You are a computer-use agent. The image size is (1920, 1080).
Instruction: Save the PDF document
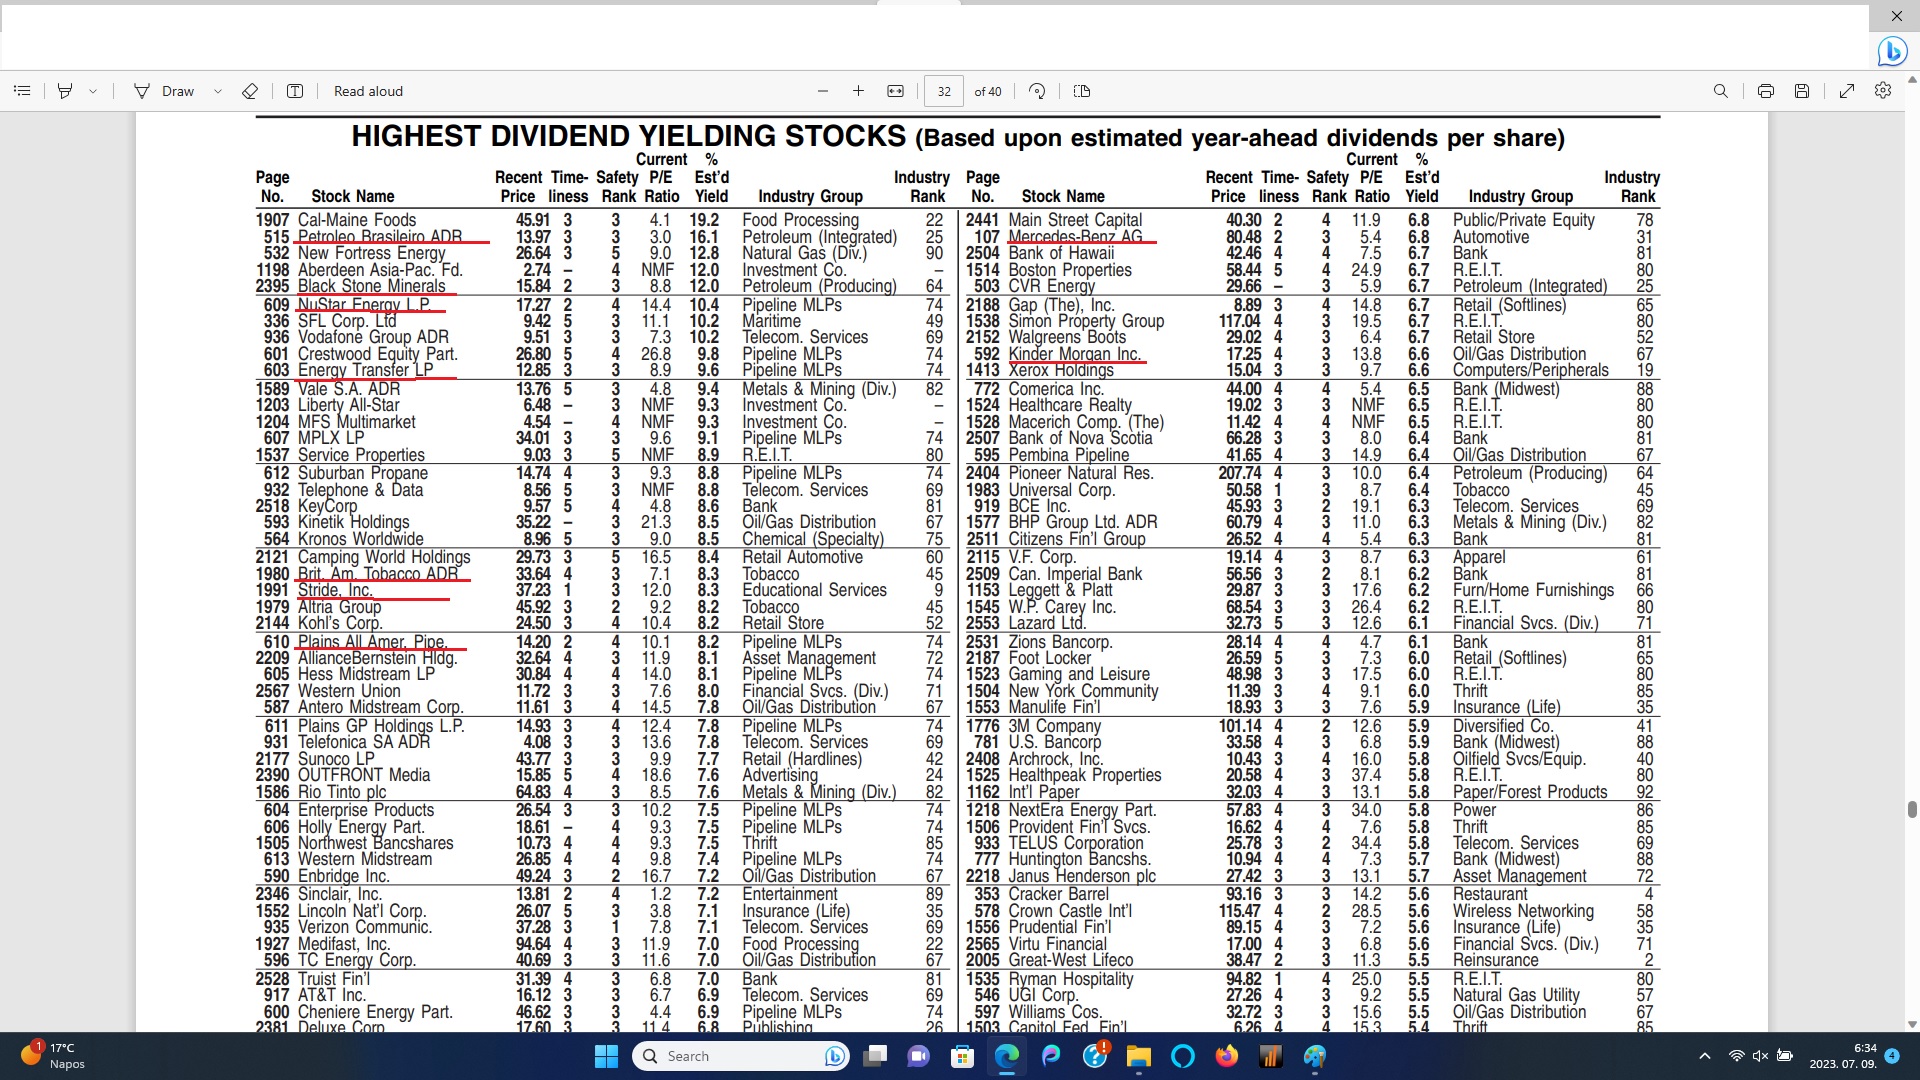click(x=1802, y=91)
